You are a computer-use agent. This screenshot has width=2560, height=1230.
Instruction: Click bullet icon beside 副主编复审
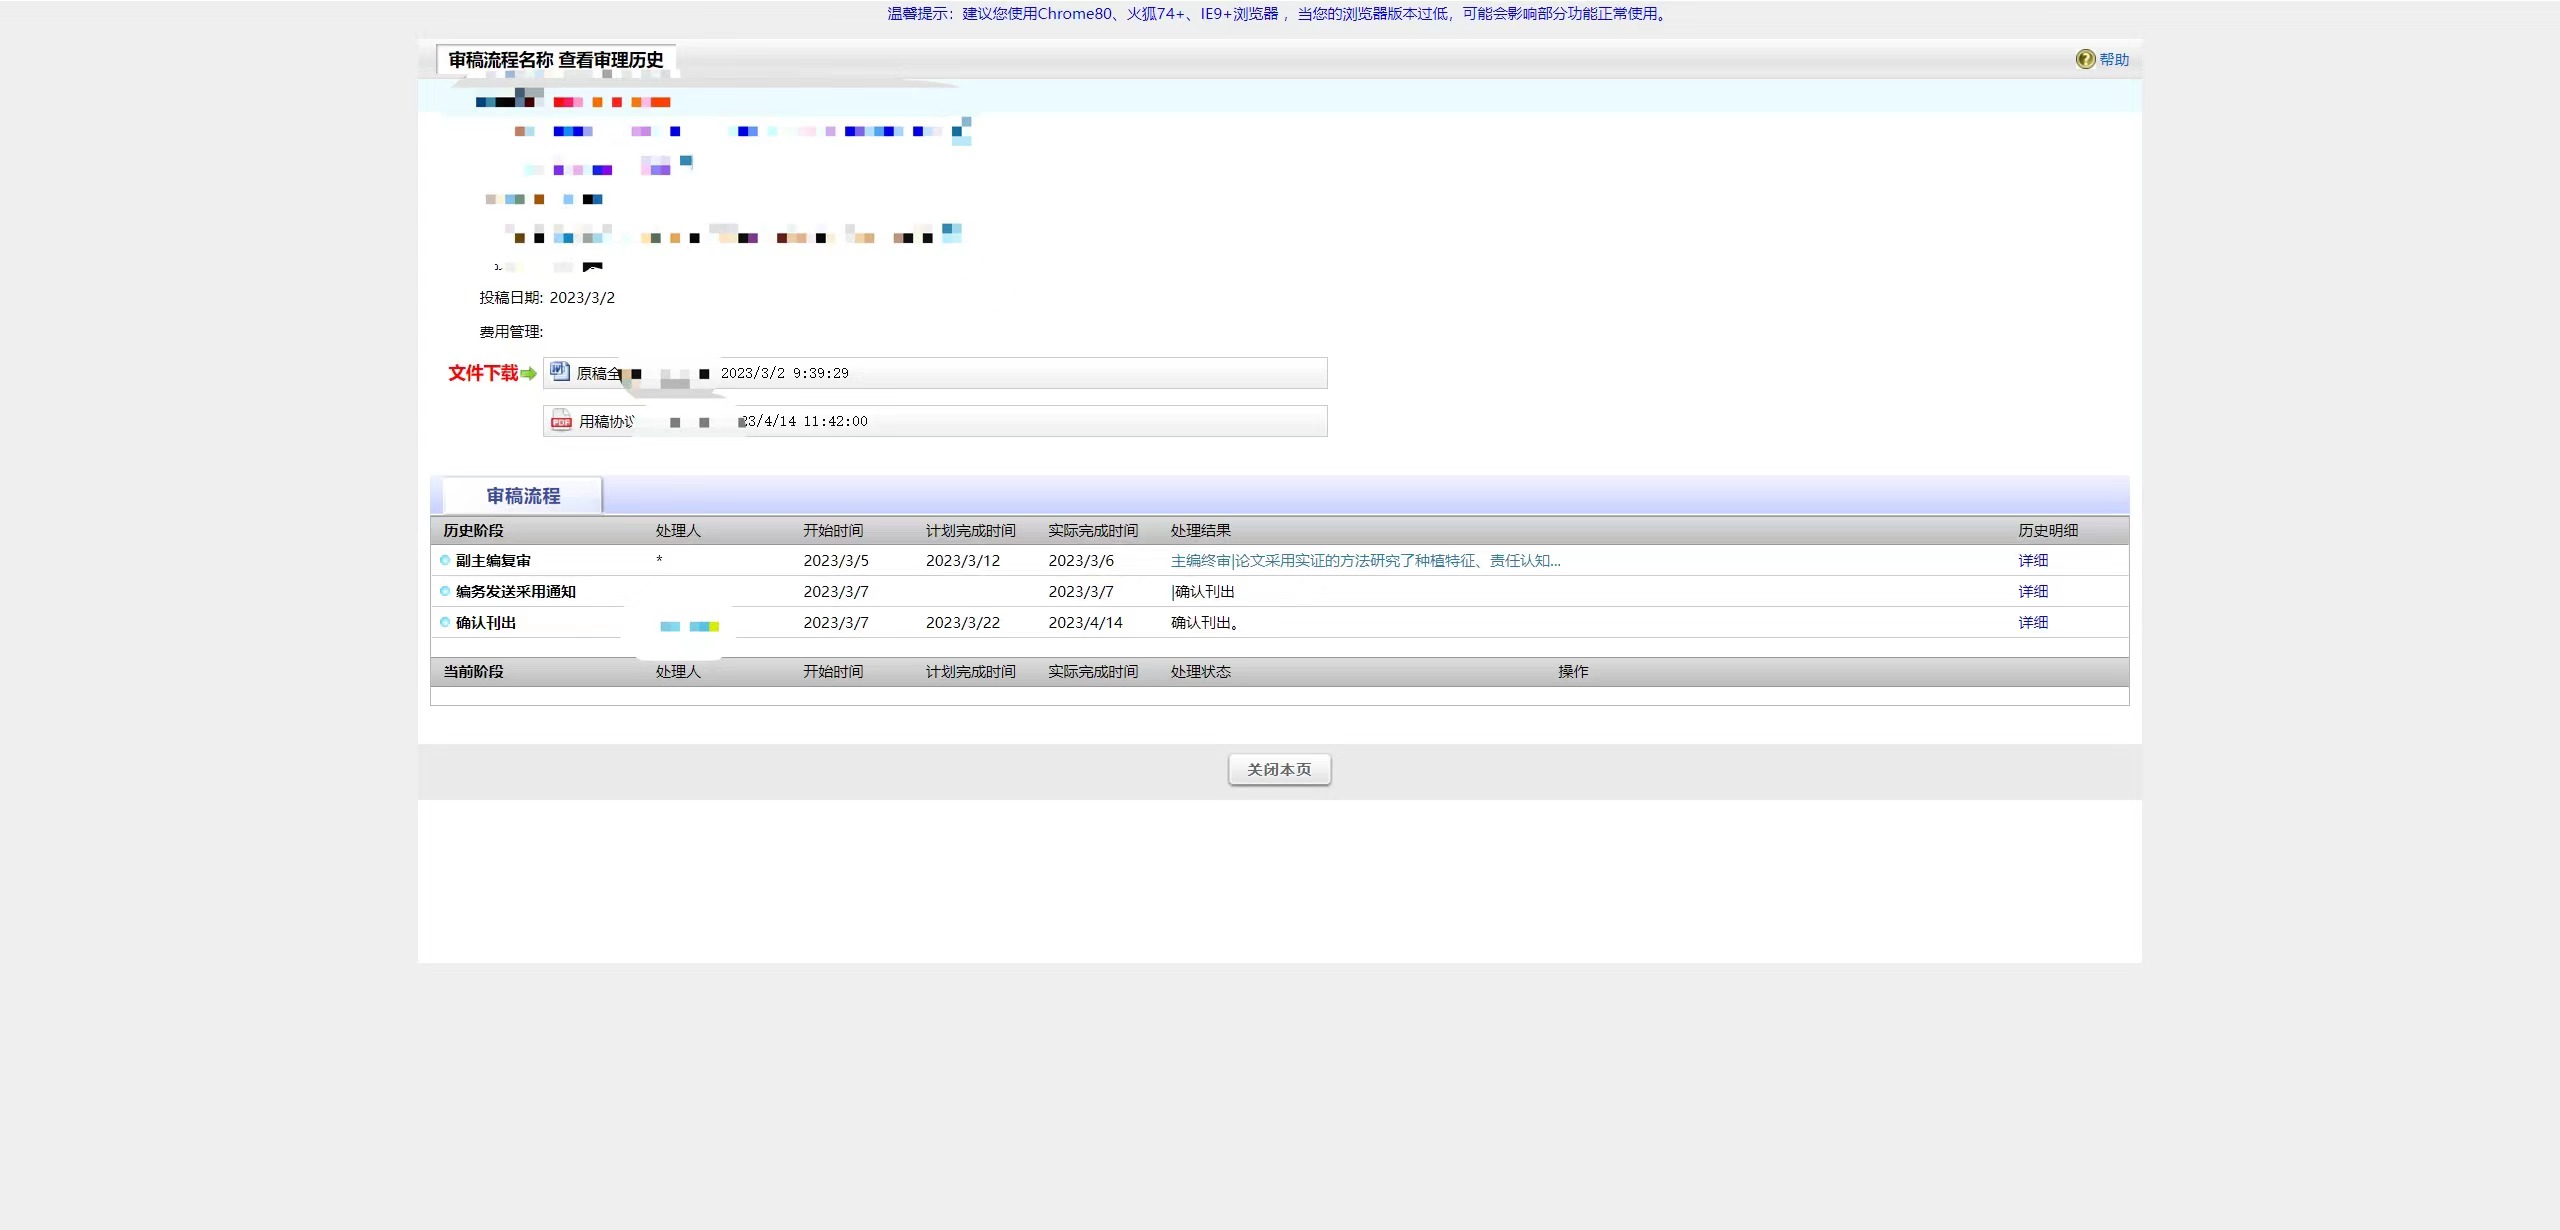click(445, 560)
